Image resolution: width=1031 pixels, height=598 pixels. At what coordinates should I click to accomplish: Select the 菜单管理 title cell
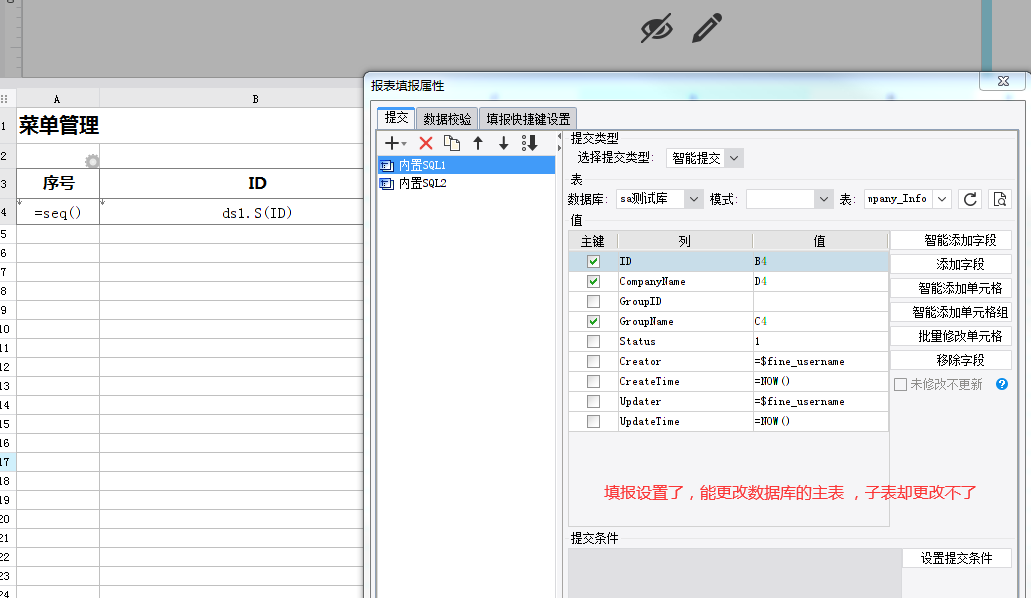coord(59,125)
